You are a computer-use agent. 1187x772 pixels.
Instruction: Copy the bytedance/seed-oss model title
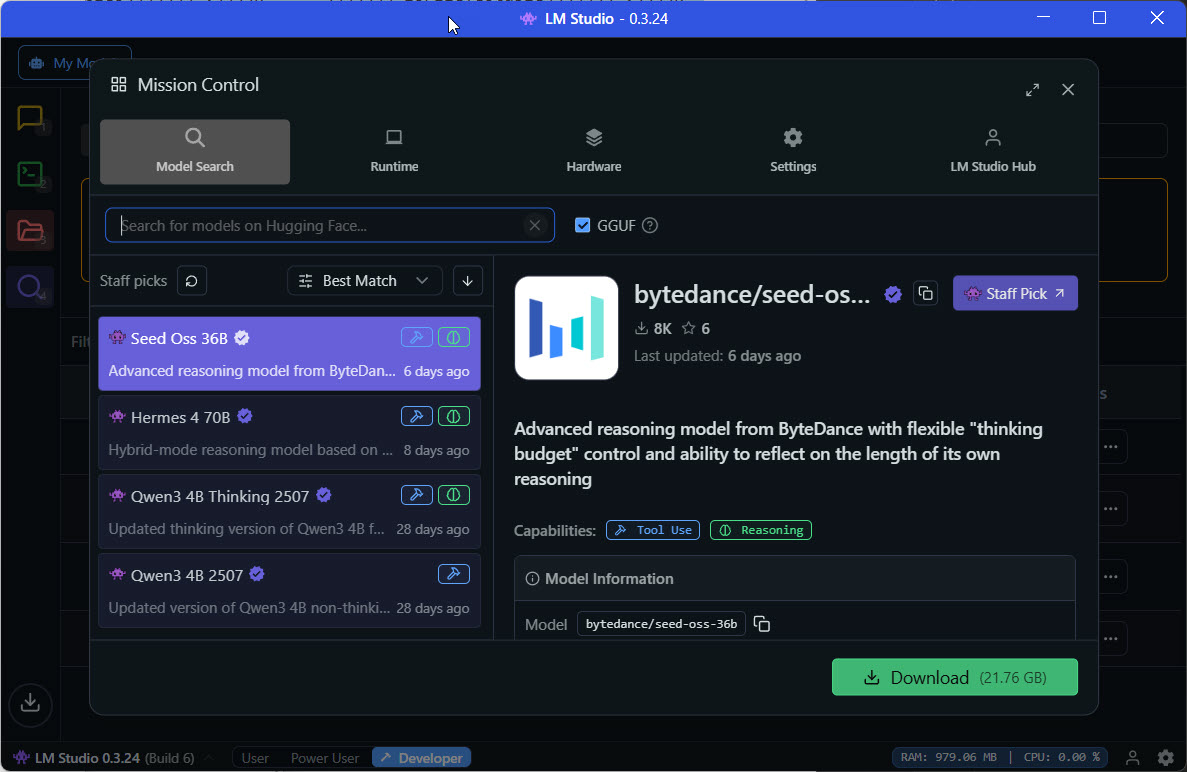pos(925,294)
